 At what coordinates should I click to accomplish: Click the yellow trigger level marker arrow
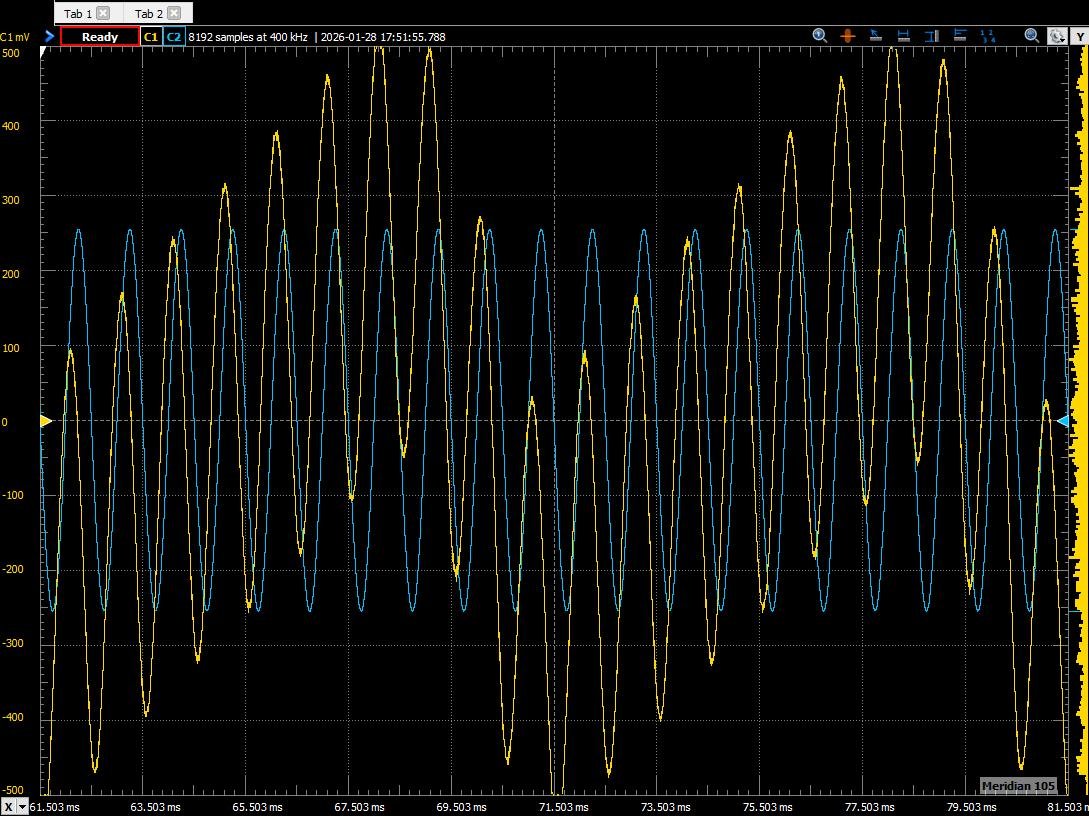[44, 421]
